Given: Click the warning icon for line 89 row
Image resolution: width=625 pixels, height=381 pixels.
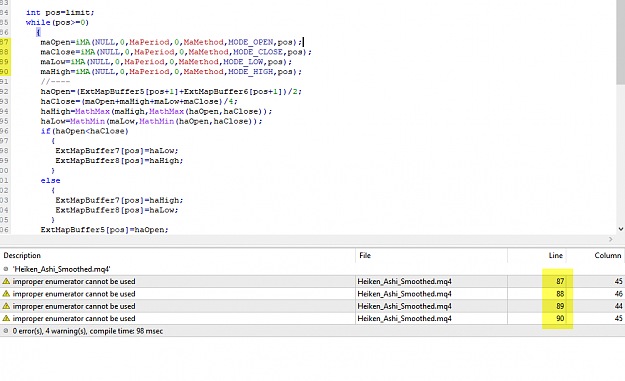Looking at the screenshot, I should point(6,306).
